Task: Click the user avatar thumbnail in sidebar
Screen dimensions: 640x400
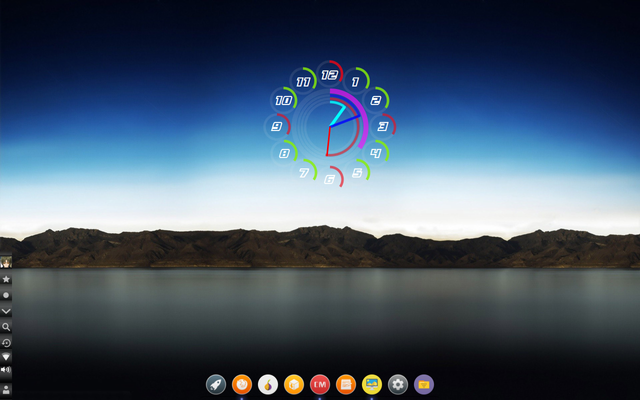Action: [x=6, y=262]
